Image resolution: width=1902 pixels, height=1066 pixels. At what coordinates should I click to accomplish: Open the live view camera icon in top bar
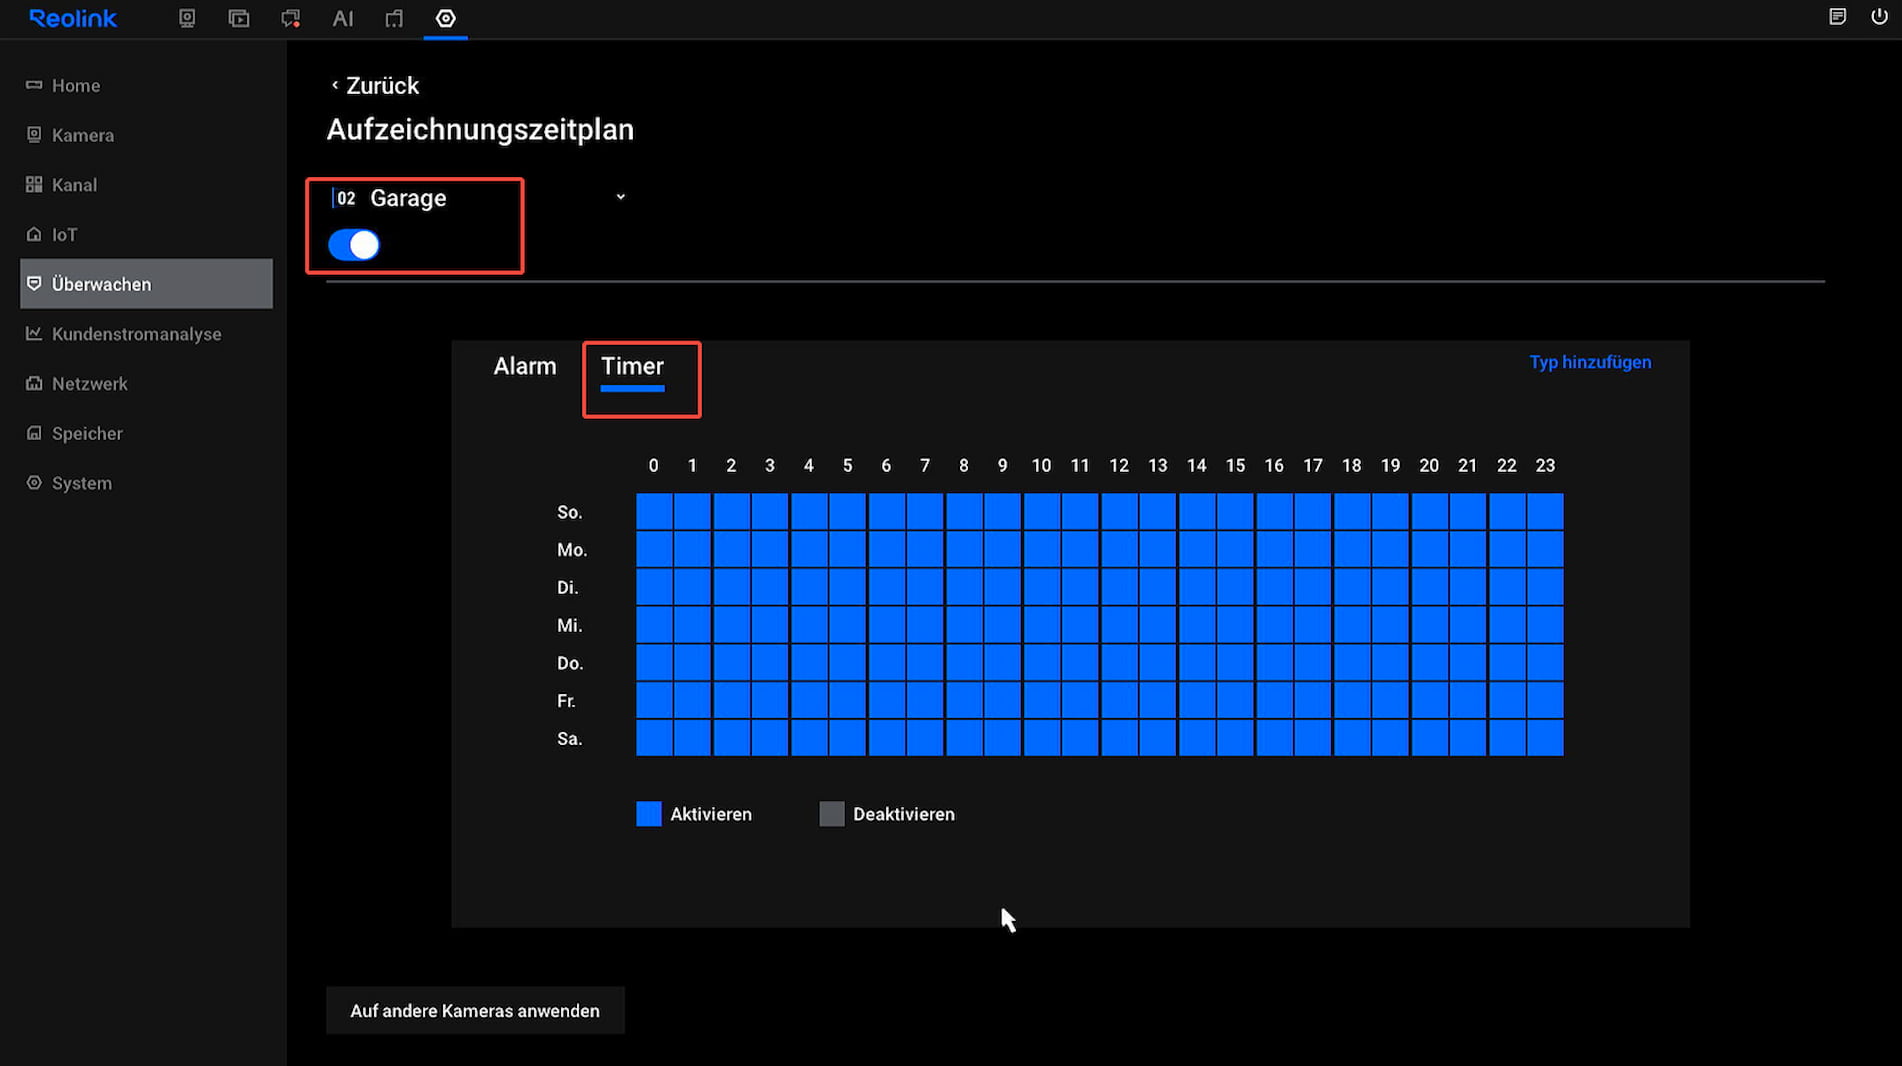(187, 18)
